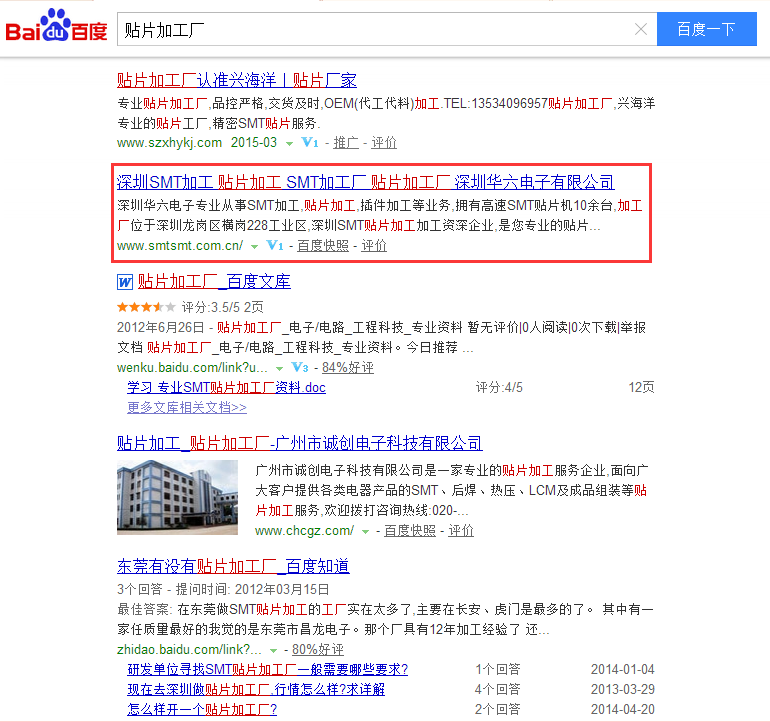
Task: Click the star rating of 3.5/5 result
Action: coord(146,307)
